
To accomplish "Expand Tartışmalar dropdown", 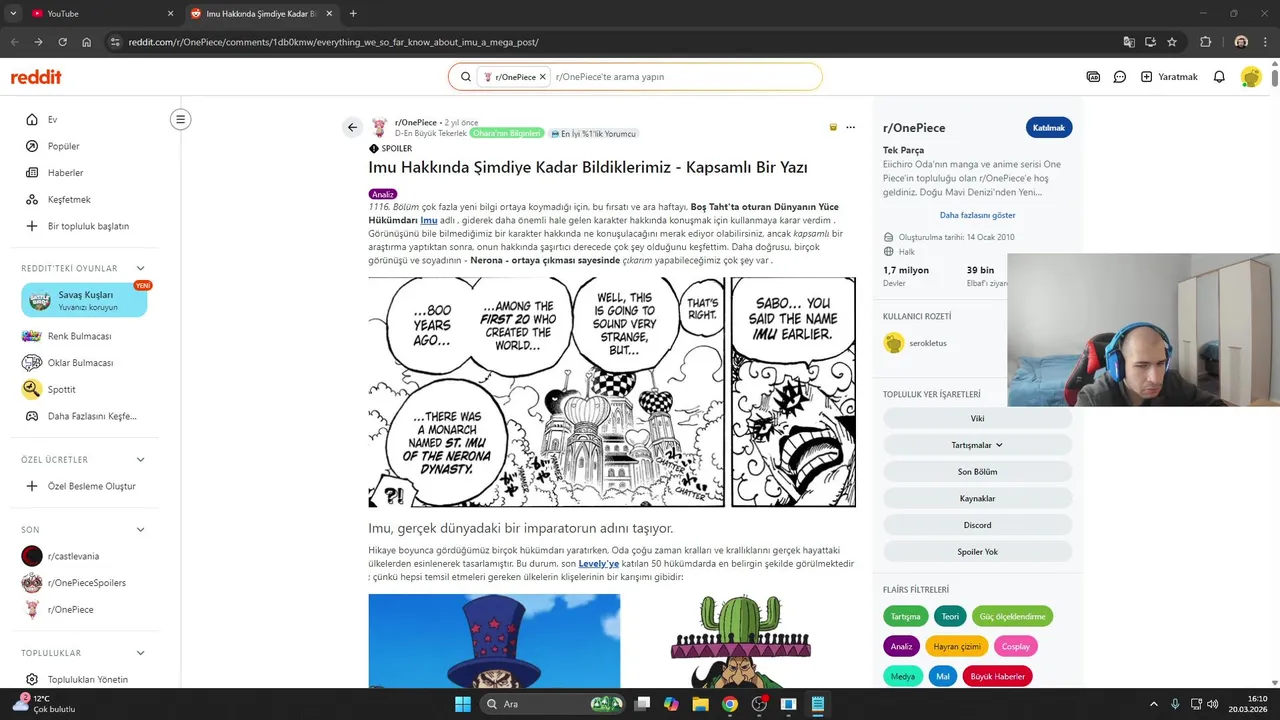I will (977, 445).
